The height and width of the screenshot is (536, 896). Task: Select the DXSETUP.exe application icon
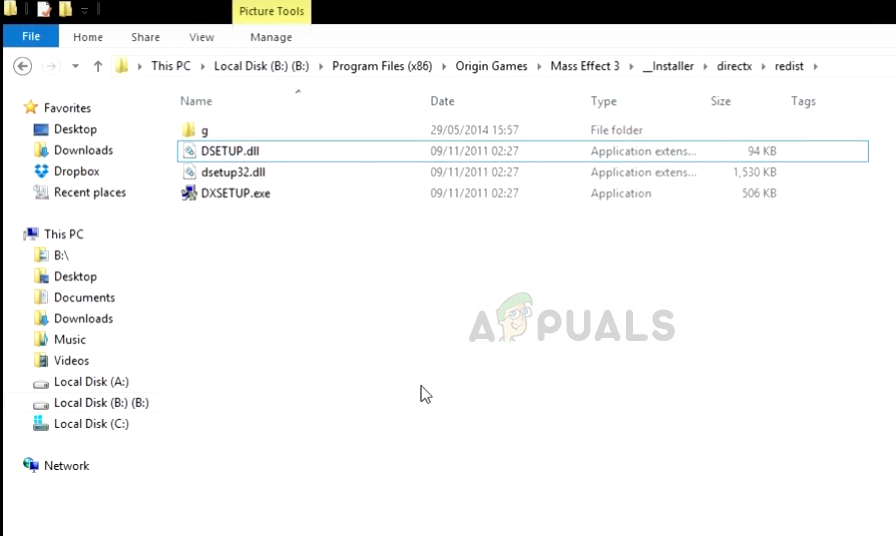point(189,193)
